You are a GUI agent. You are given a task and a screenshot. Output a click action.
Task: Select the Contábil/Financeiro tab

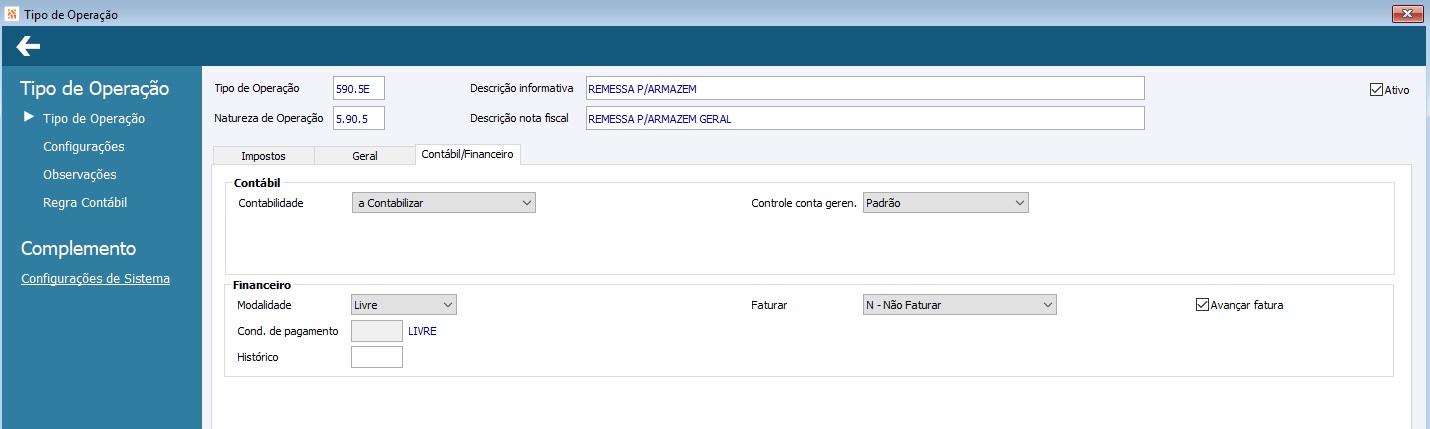(x=467, y=154)
